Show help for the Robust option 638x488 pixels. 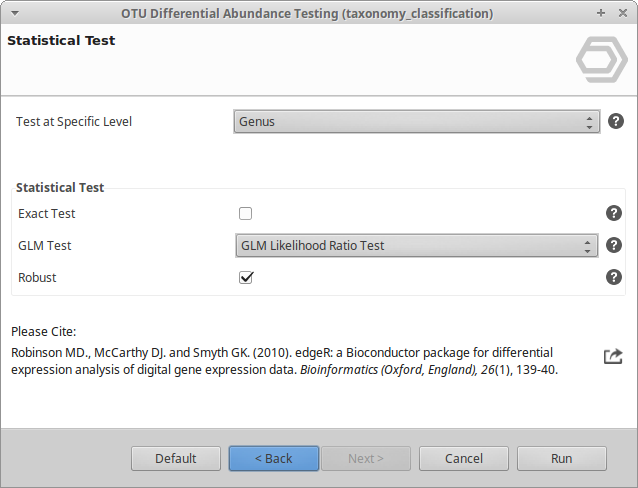(614, 277)
